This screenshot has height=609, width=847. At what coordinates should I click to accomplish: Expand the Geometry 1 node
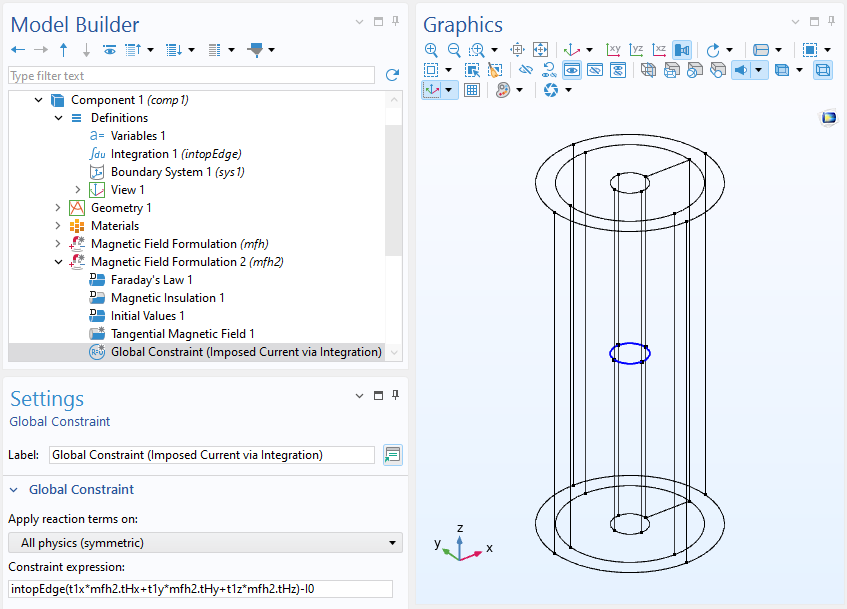[x=58, y=208]
